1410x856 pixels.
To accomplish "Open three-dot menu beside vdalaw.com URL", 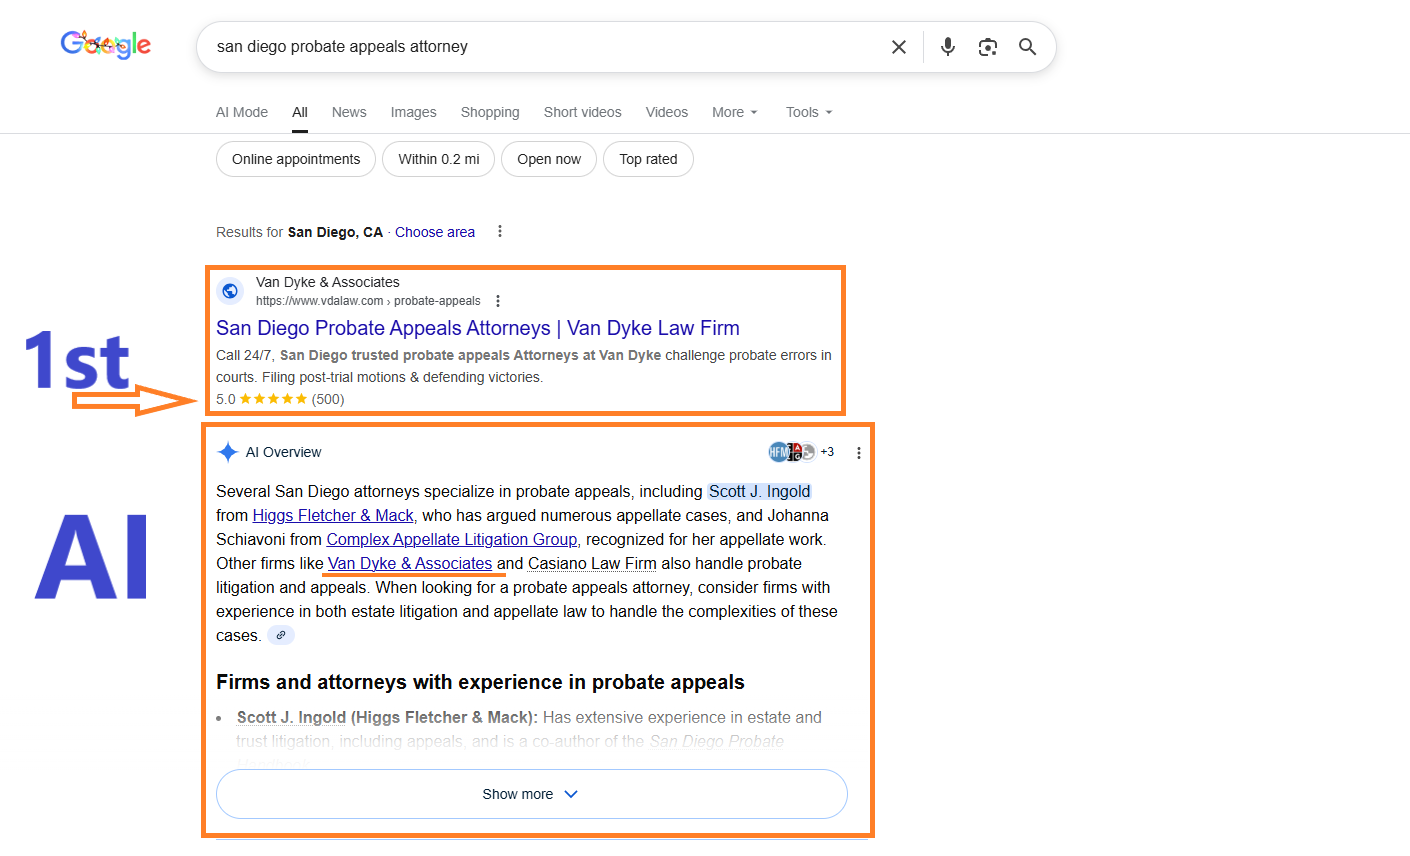I will pos(498,301).
